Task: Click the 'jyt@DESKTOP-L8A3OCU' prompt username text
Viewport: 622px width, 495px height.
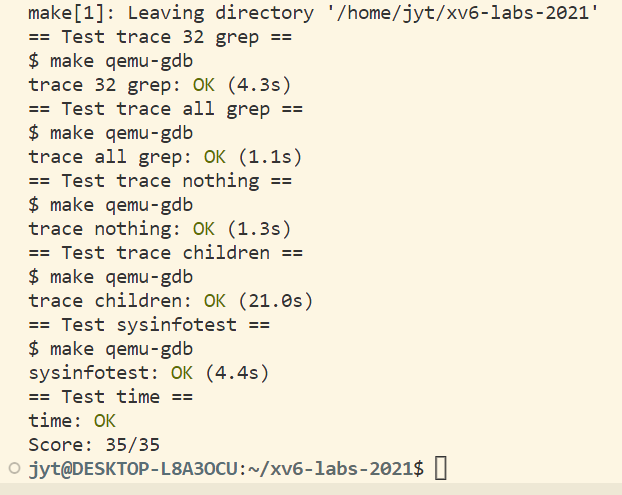Action: pyautogui.click(x=126, y=469)
